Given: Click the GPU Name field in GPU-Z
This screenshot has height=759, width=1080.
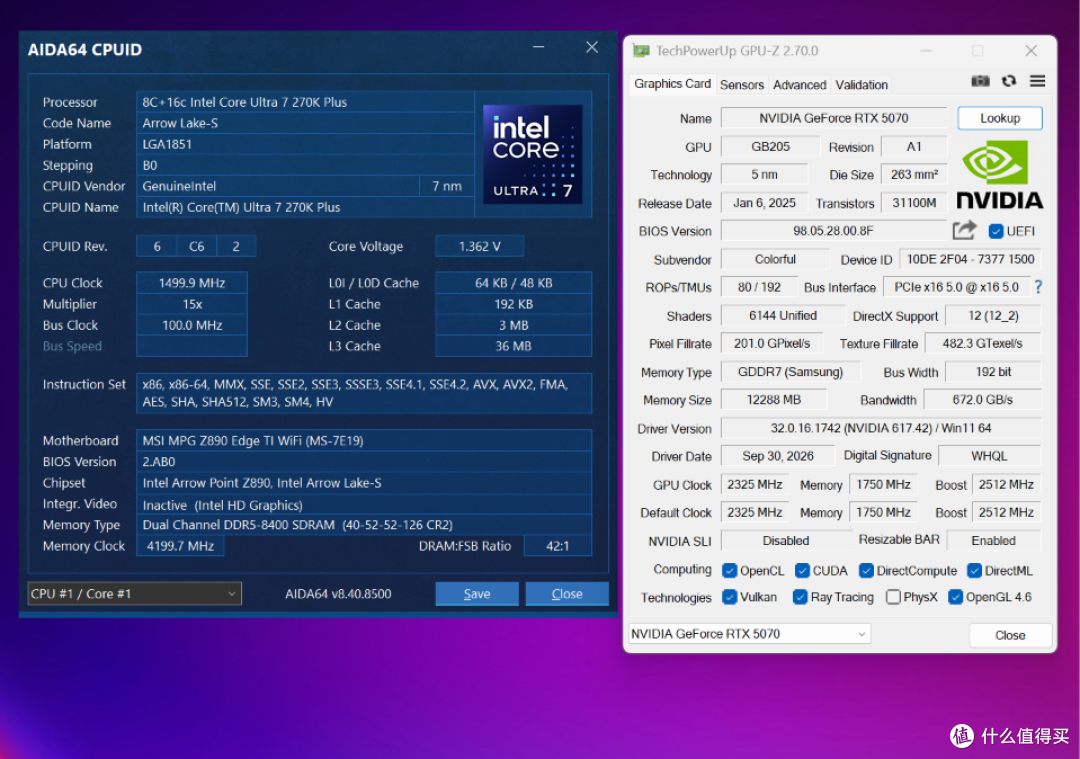Looking at the screenshot, I should (x=833, y=118).
